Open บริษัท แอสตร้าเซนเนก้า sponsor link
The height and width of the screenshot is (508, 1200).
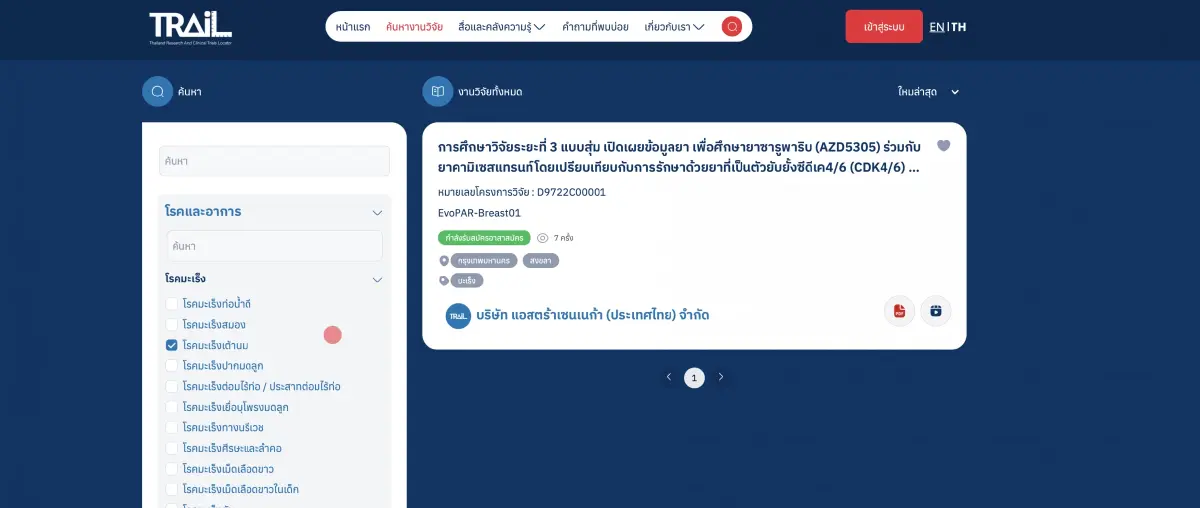click(x=593, y=315)
